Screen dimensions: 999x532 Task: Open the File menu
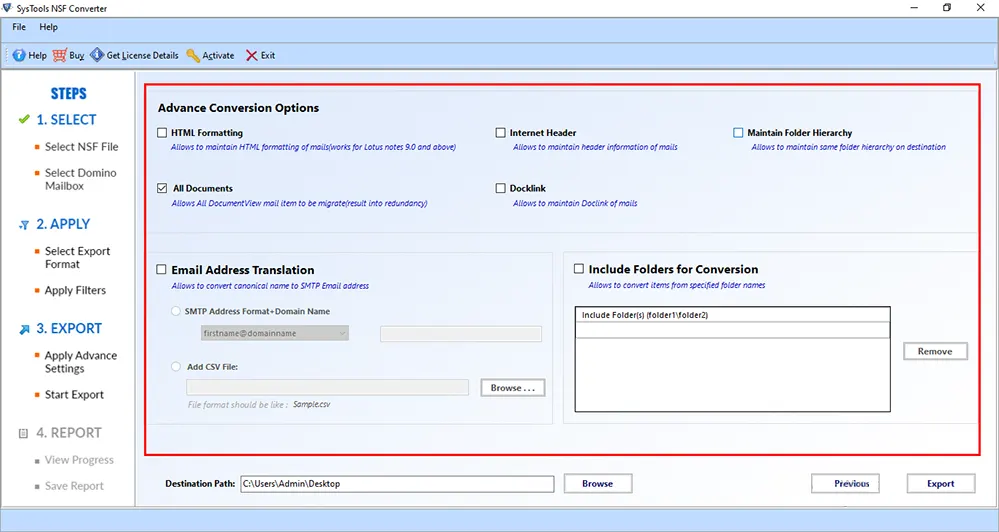(x=19, y=27)
